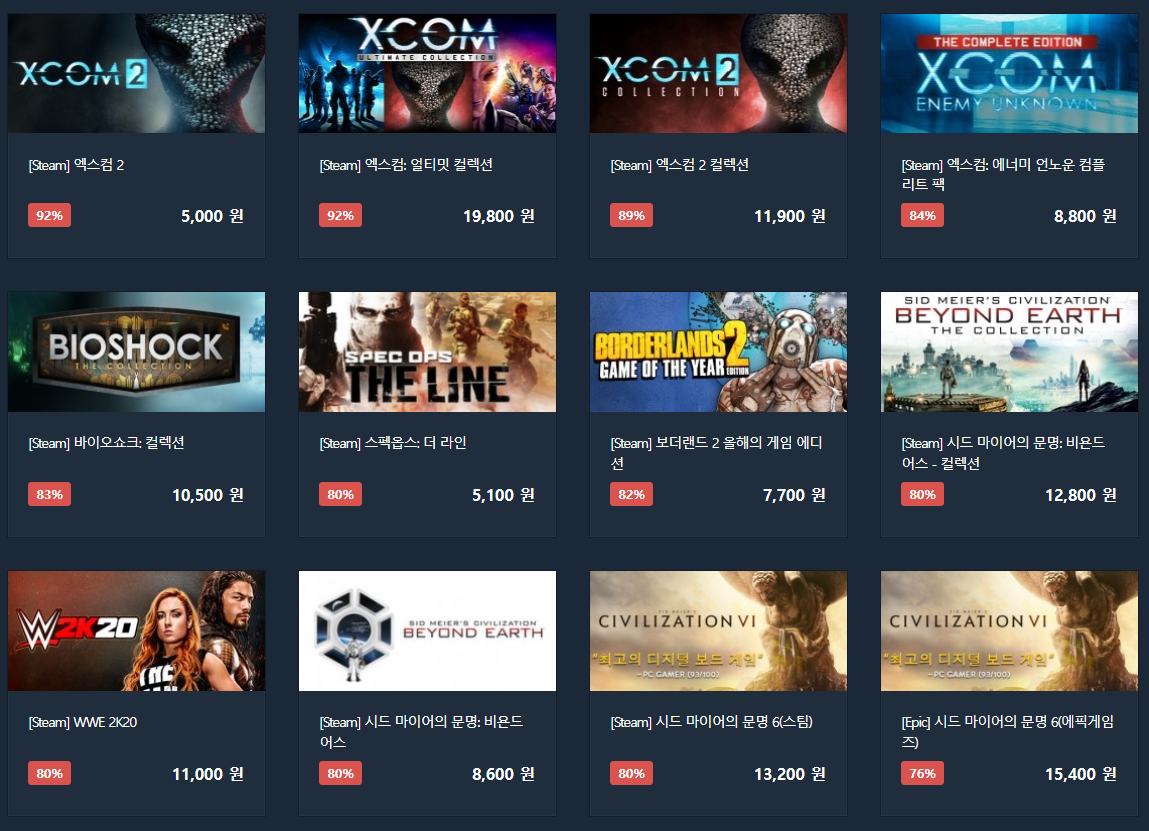Click the 76% discount badge on Epic Civilization VI
Image resolution: width=1149 pixels, height=831 pixels.
click(922, 773)
